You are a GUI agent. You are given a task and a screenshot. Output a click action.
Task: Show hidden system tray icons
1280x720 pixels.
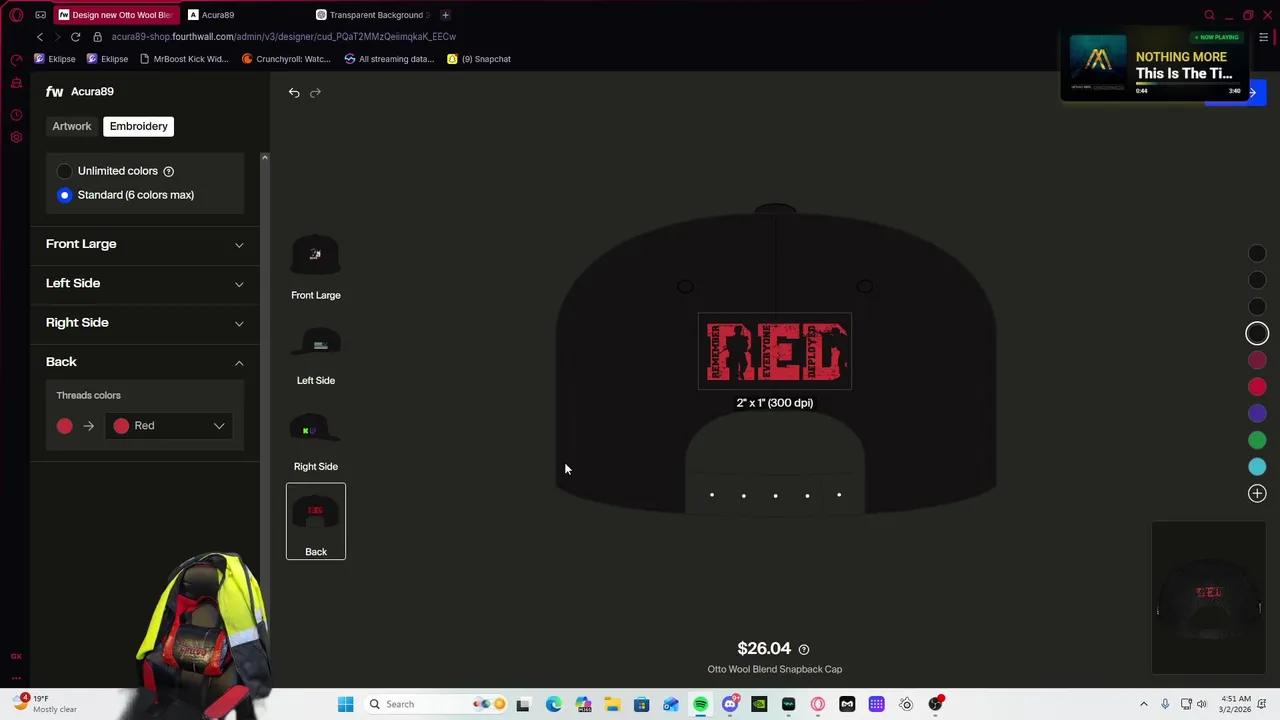1144,704
